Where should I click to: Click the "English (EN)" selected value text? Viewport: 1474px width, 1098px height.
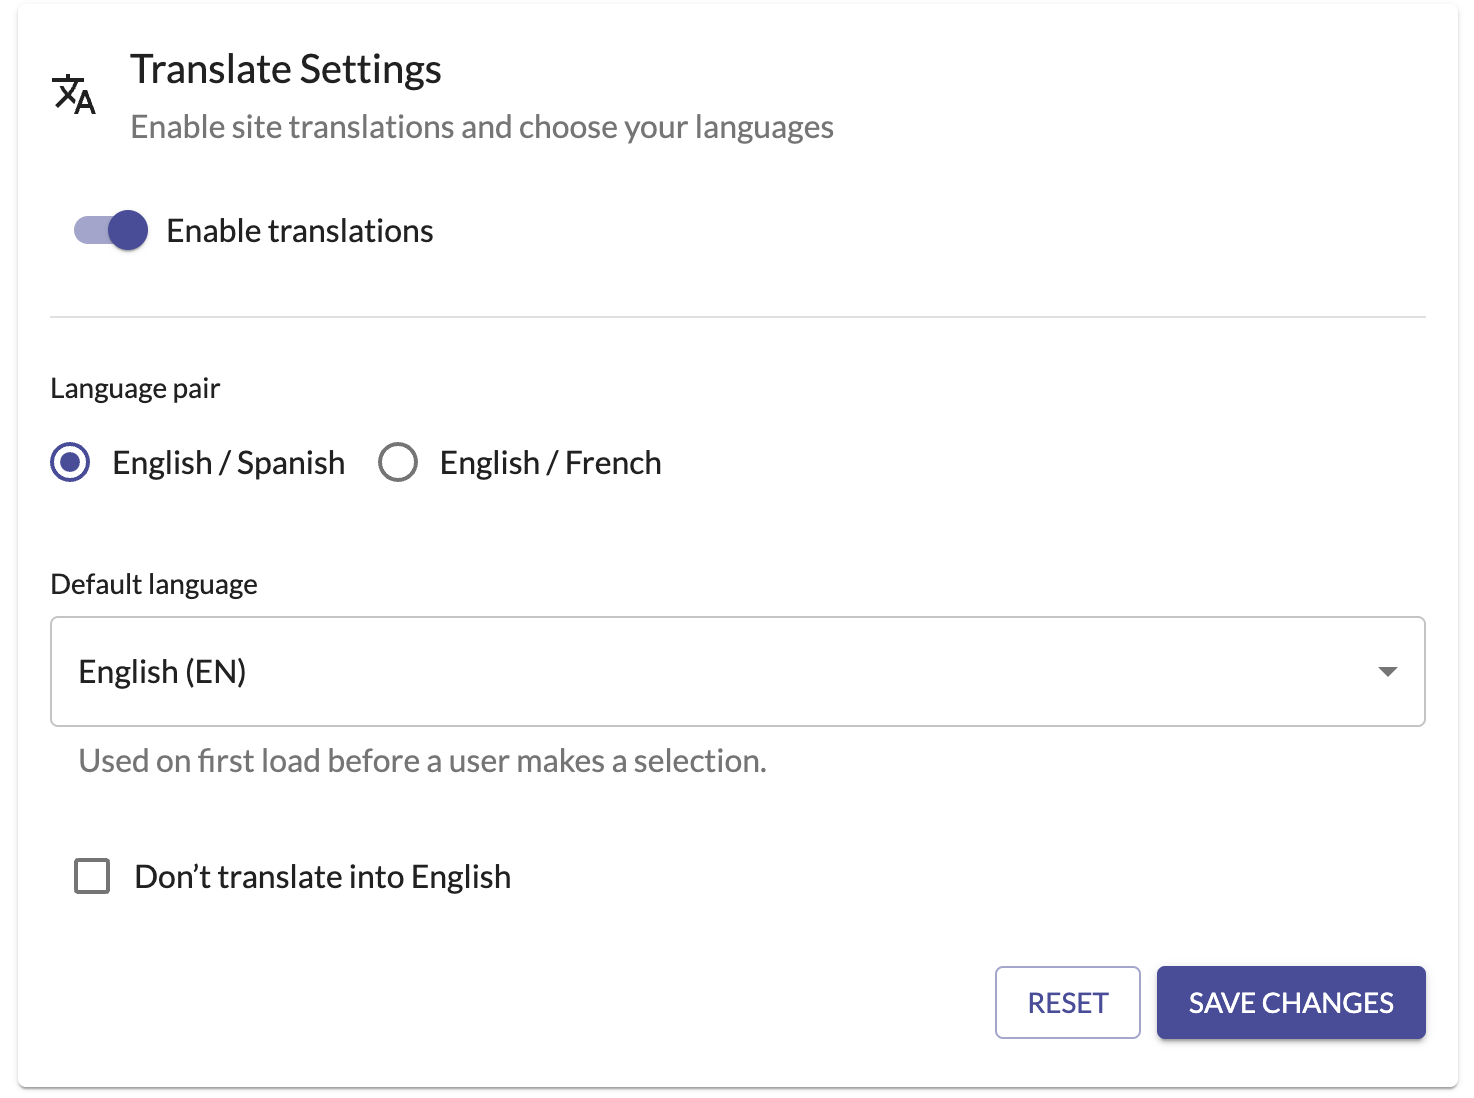162,672
